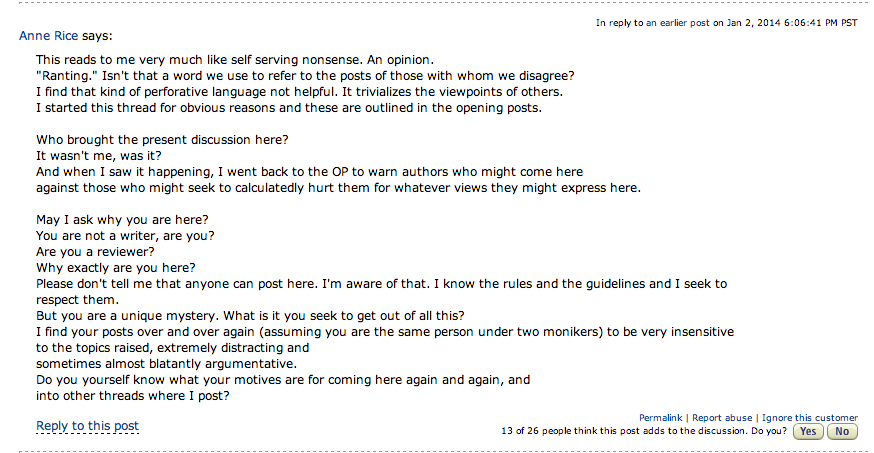Select 'Ignore this customer' link

coord(809,418)
